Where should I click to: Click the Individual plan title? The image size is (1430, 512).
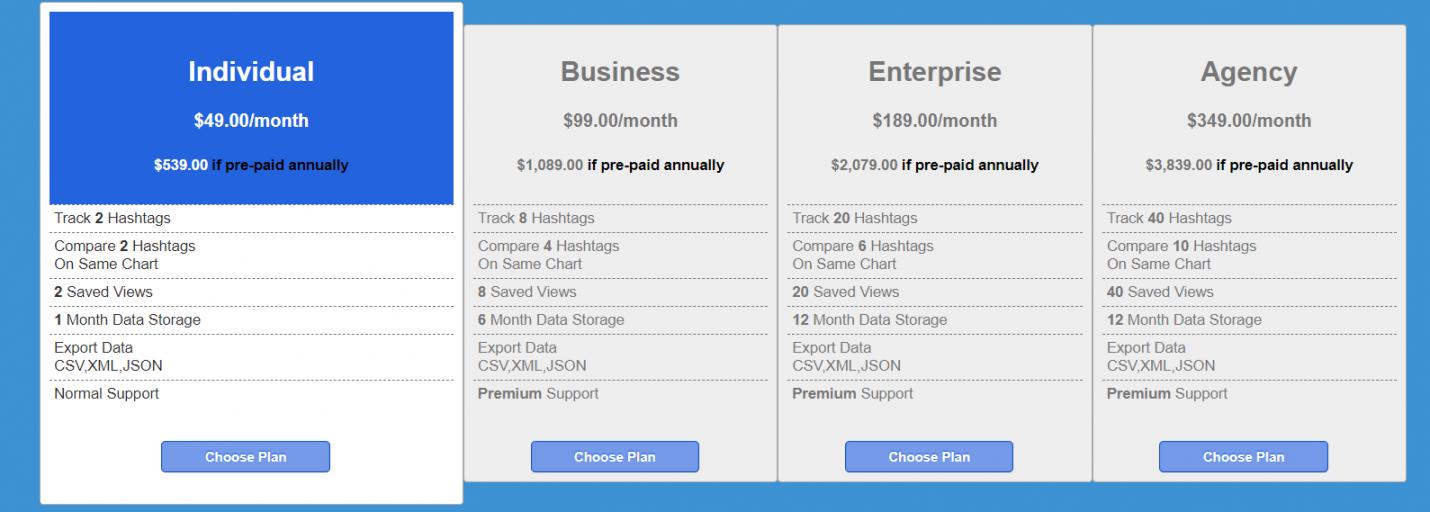point(251,72)
